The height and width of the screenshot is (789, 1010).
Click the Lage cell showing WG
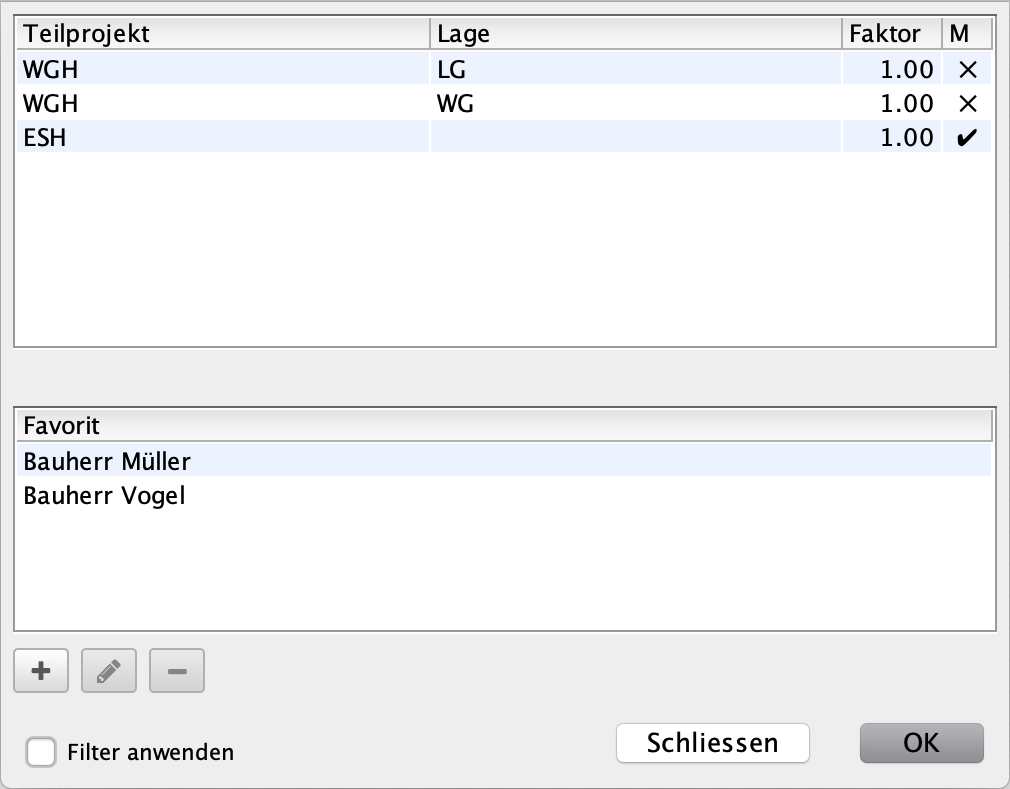(636, 104)
